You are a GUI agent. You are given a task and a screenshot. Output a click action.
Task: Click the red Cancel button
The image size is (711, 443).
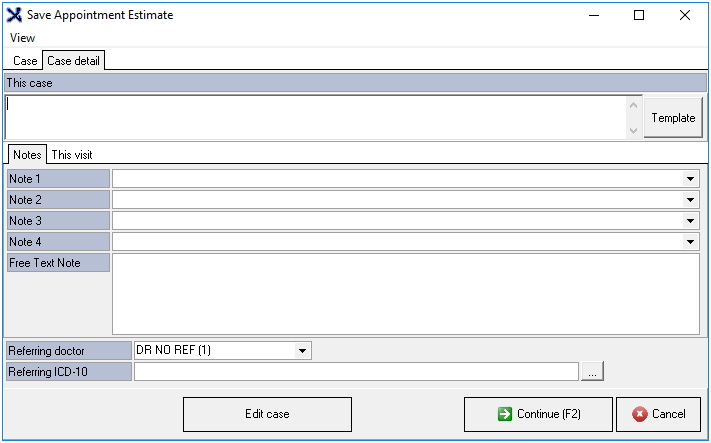pos(658,414)
